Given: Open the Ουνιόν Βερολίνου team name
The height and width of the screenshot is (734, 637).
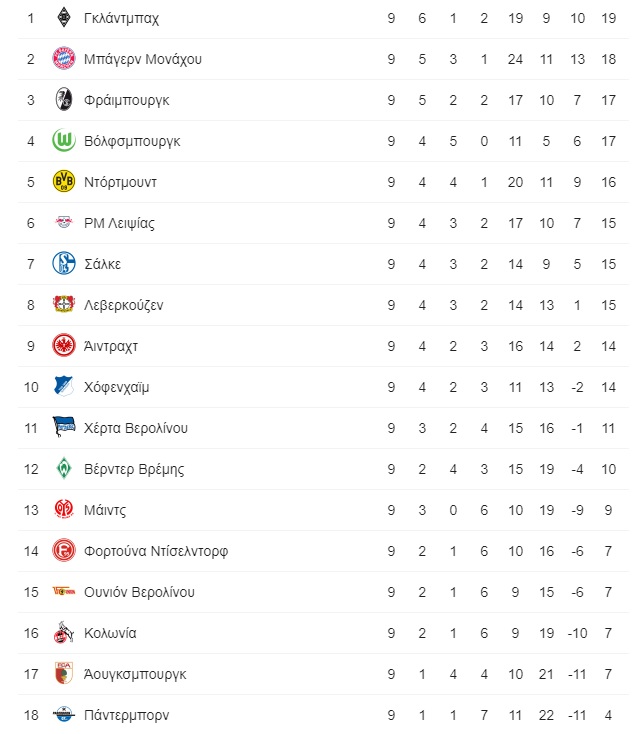Looking at the screenshot, I should (x=139, y=592).
